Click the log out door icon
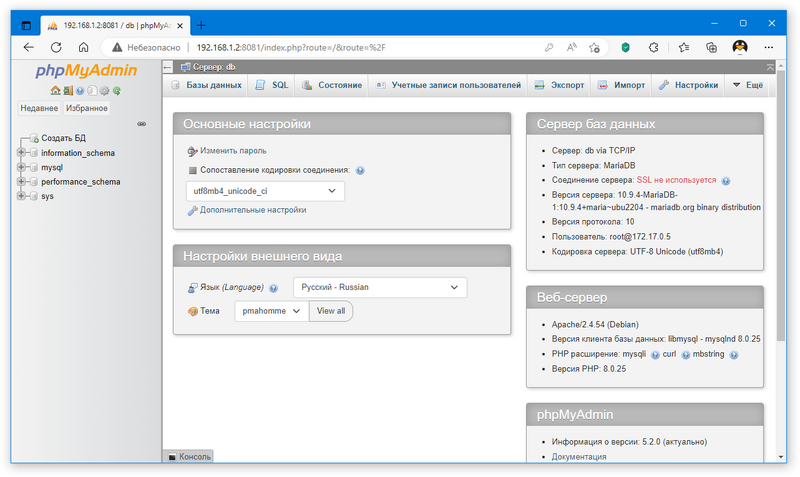The height and width of the screenshot is (477, 800). click(68, 91)
